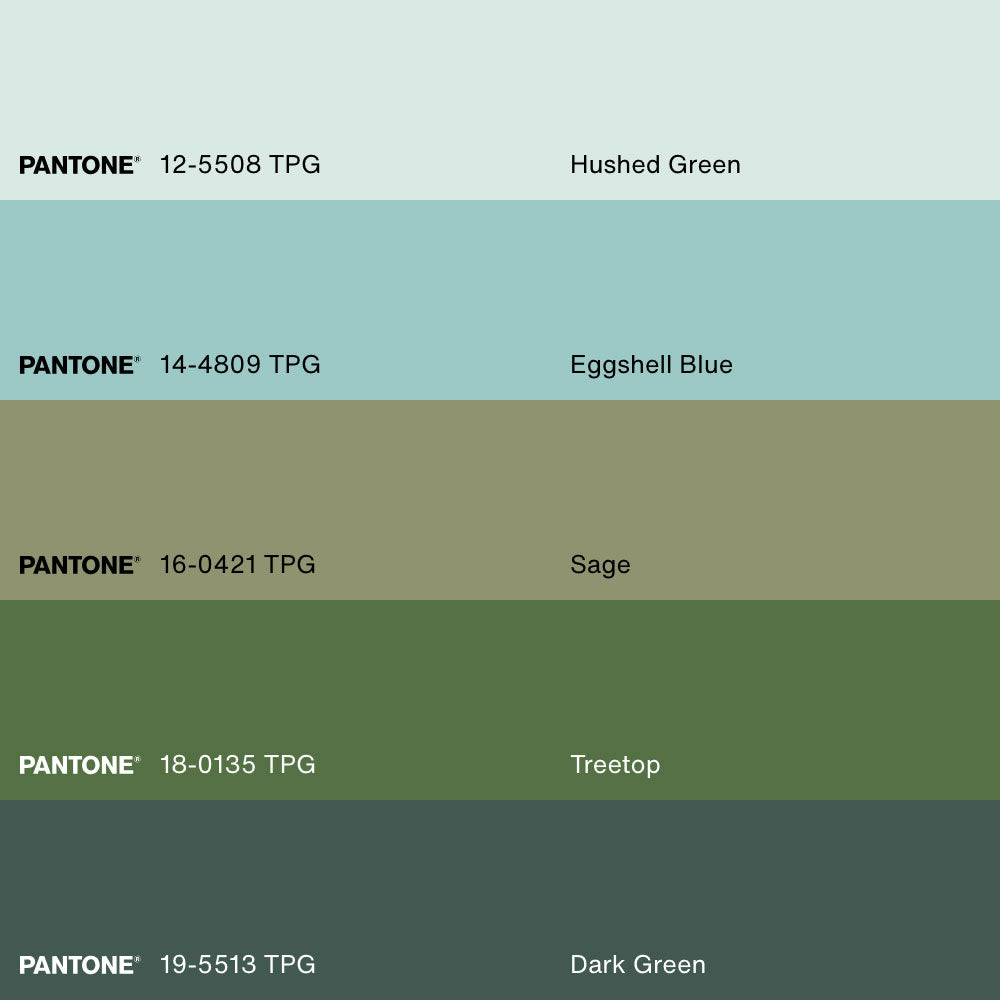1000x1000 pixels.
Task: Click the Hushed Green color swatch
Action: click(500, 80)
